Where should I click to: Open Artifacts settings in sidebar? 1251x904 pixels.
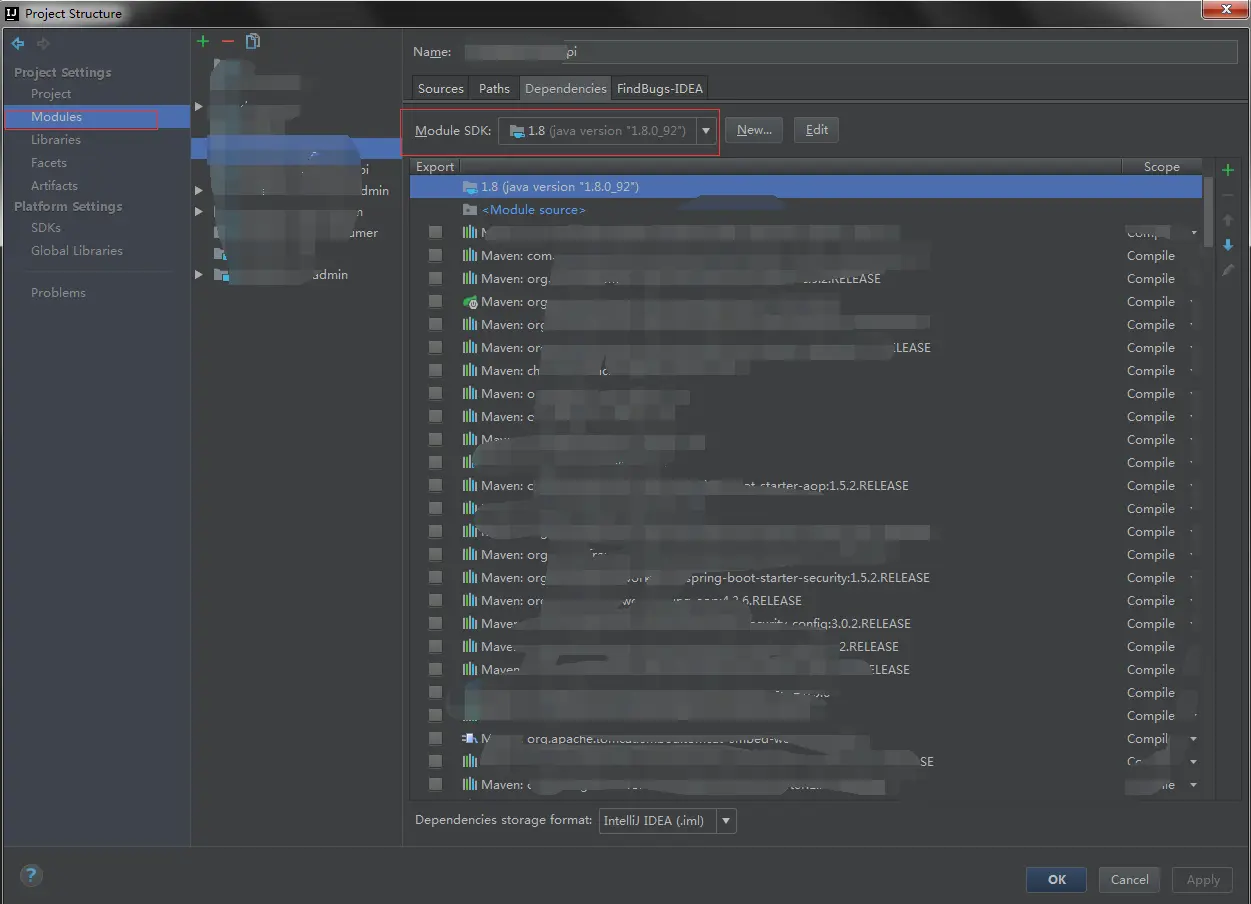(x=54, y=186)
